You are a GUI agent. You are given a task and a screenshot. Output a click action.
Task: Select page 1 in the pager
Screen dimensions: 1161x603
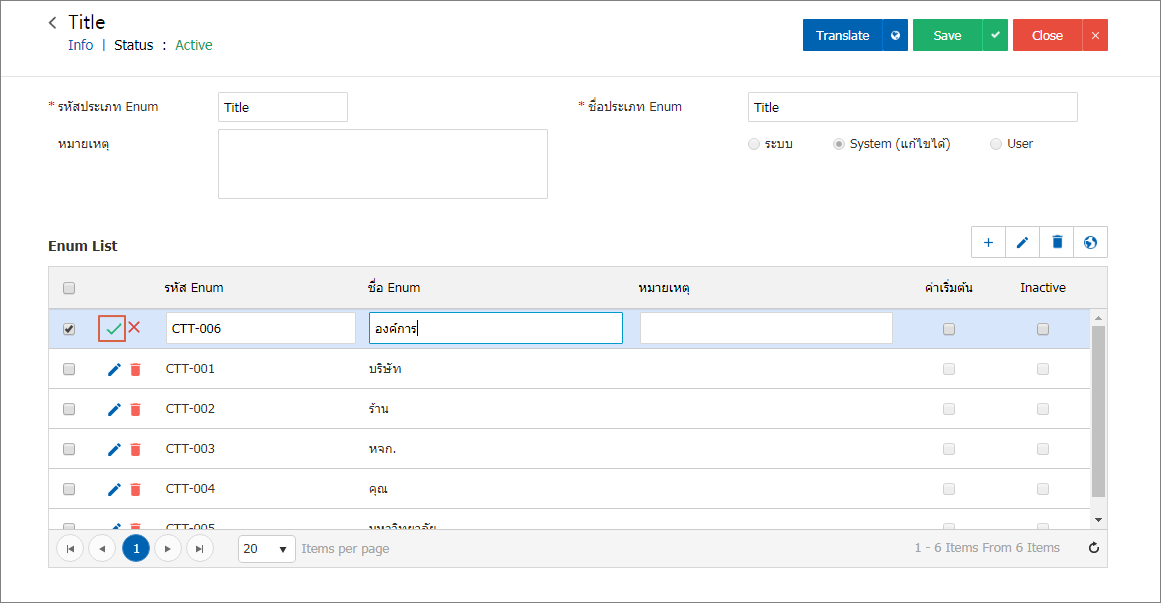pyautogui.click(x=136, y=549)
